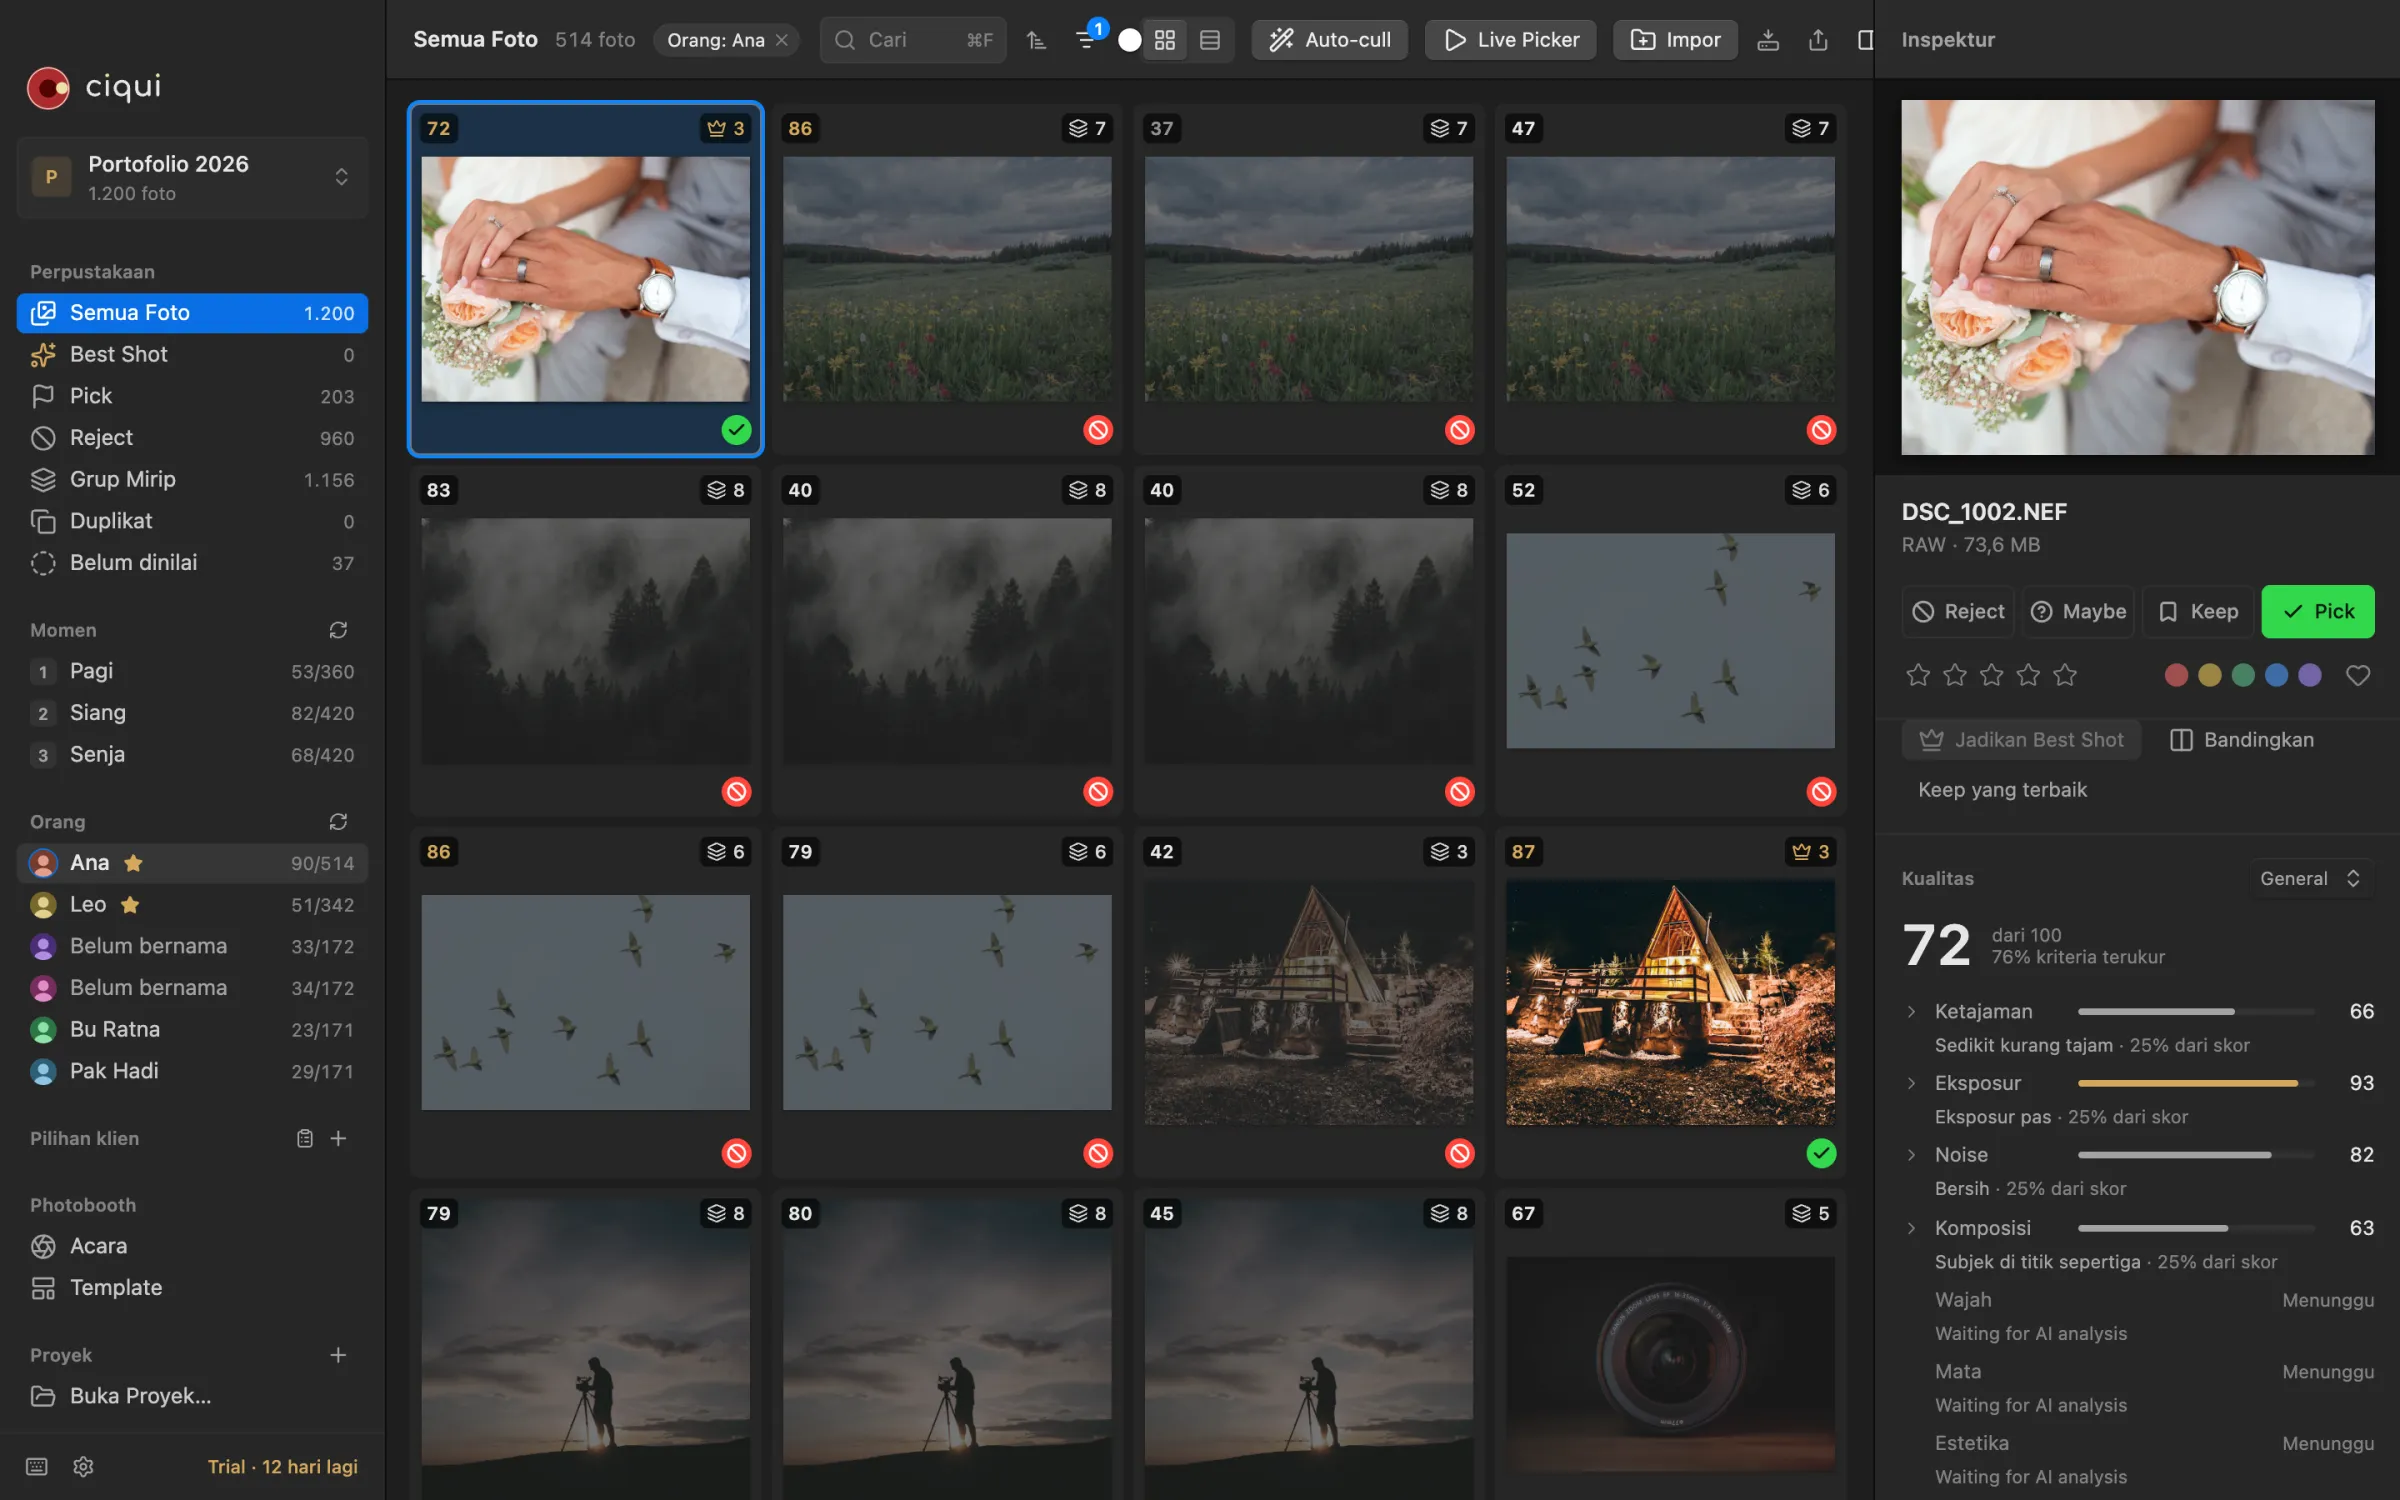The image size is (2400, 1500).
Task: Click the share/export icon in toolbar
Action: point(1818,40)
